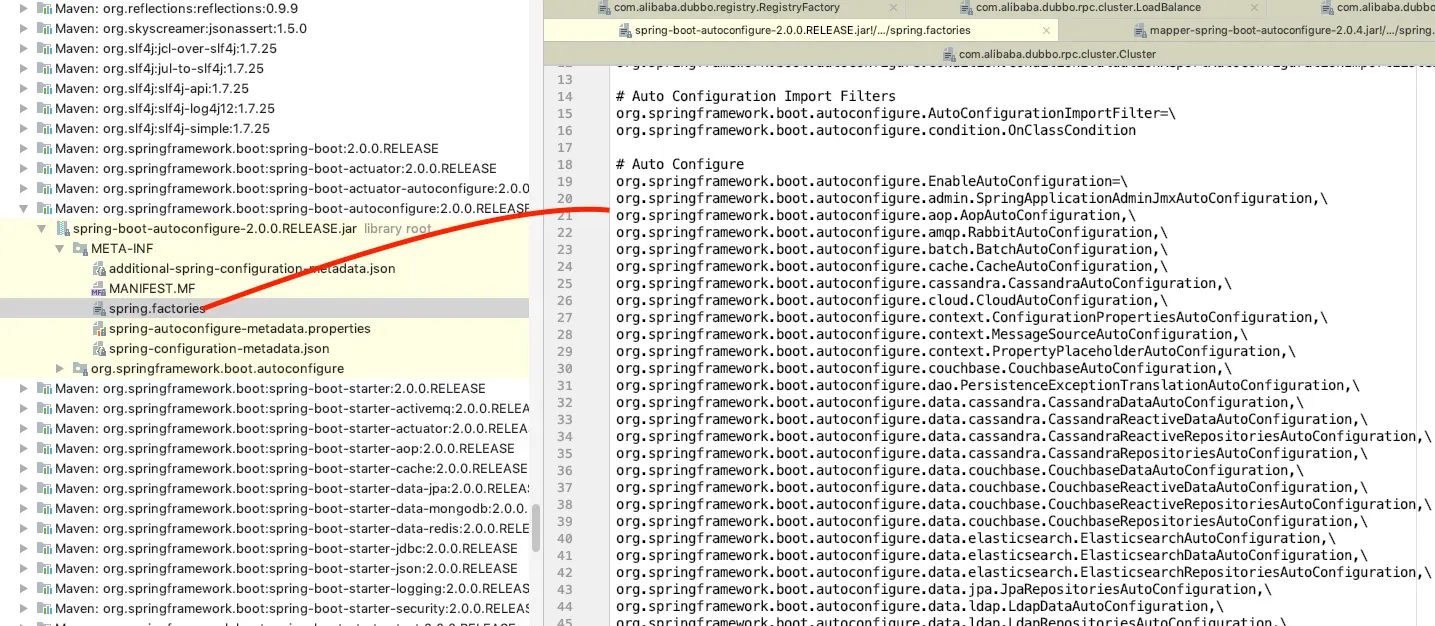This screenshot has height=626, width=1435.
Task: Click jar archive icon of spring-boot-autoconfigure-2.0.0.RELEASE.jar
Action: pyautogui.click(x=62, y=228)
